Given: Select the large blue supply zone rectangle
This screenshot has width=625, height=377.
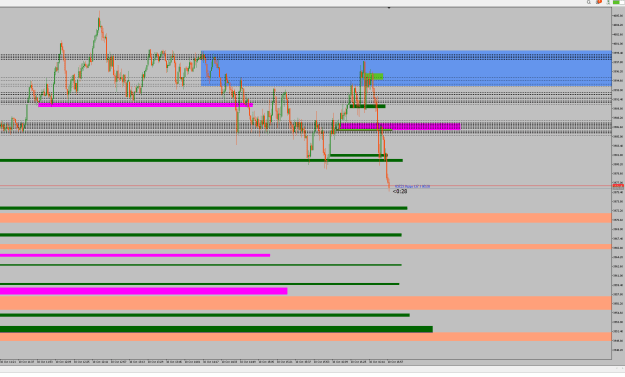Looking at the screenshot, I should tap(406, 68).
